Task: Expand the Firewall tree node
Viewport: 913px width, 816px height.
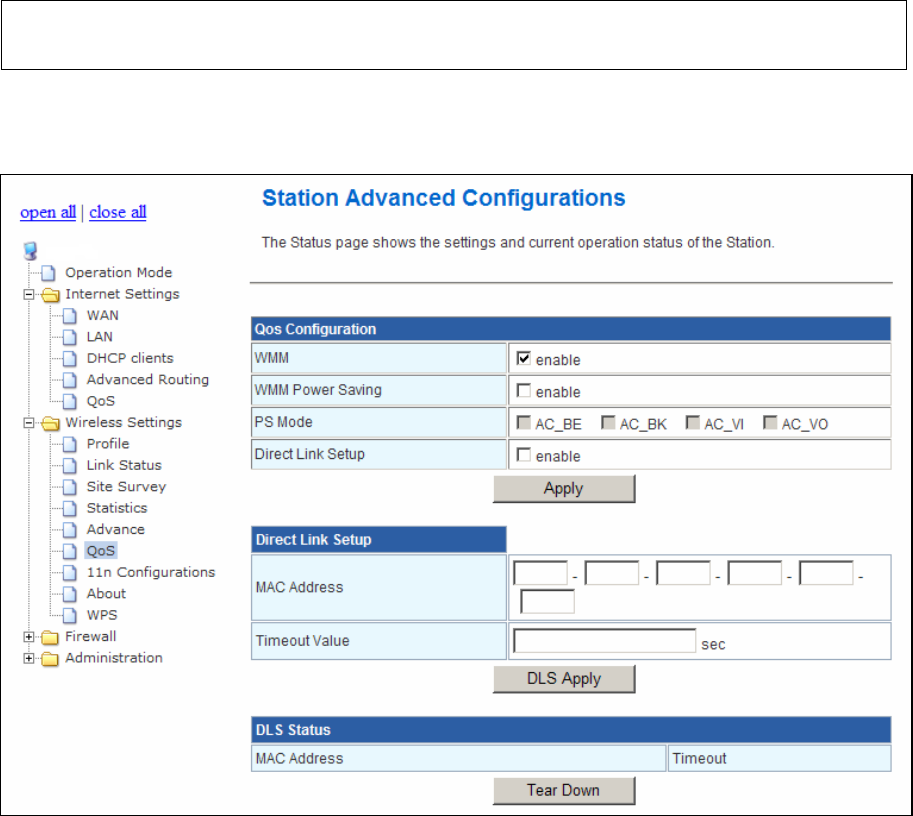Action: pyautogui.click(x=30, y=637)
